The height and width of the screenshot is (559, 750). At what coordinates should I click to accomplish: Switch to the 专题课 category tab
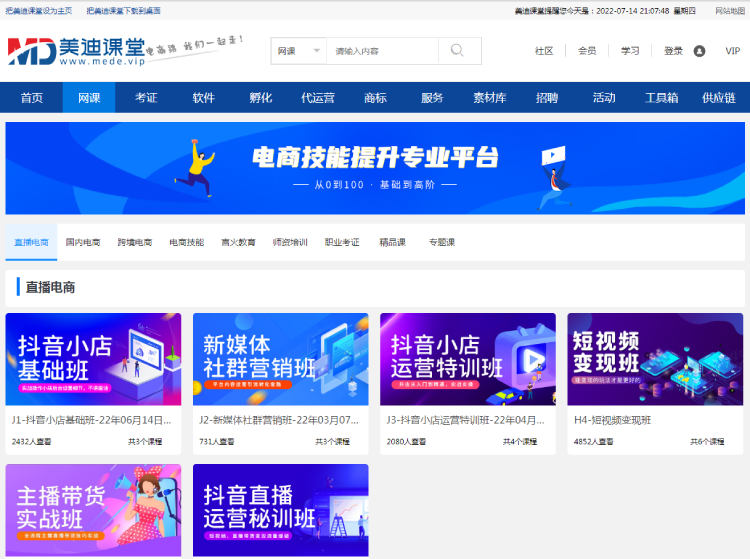click(441, 242)
